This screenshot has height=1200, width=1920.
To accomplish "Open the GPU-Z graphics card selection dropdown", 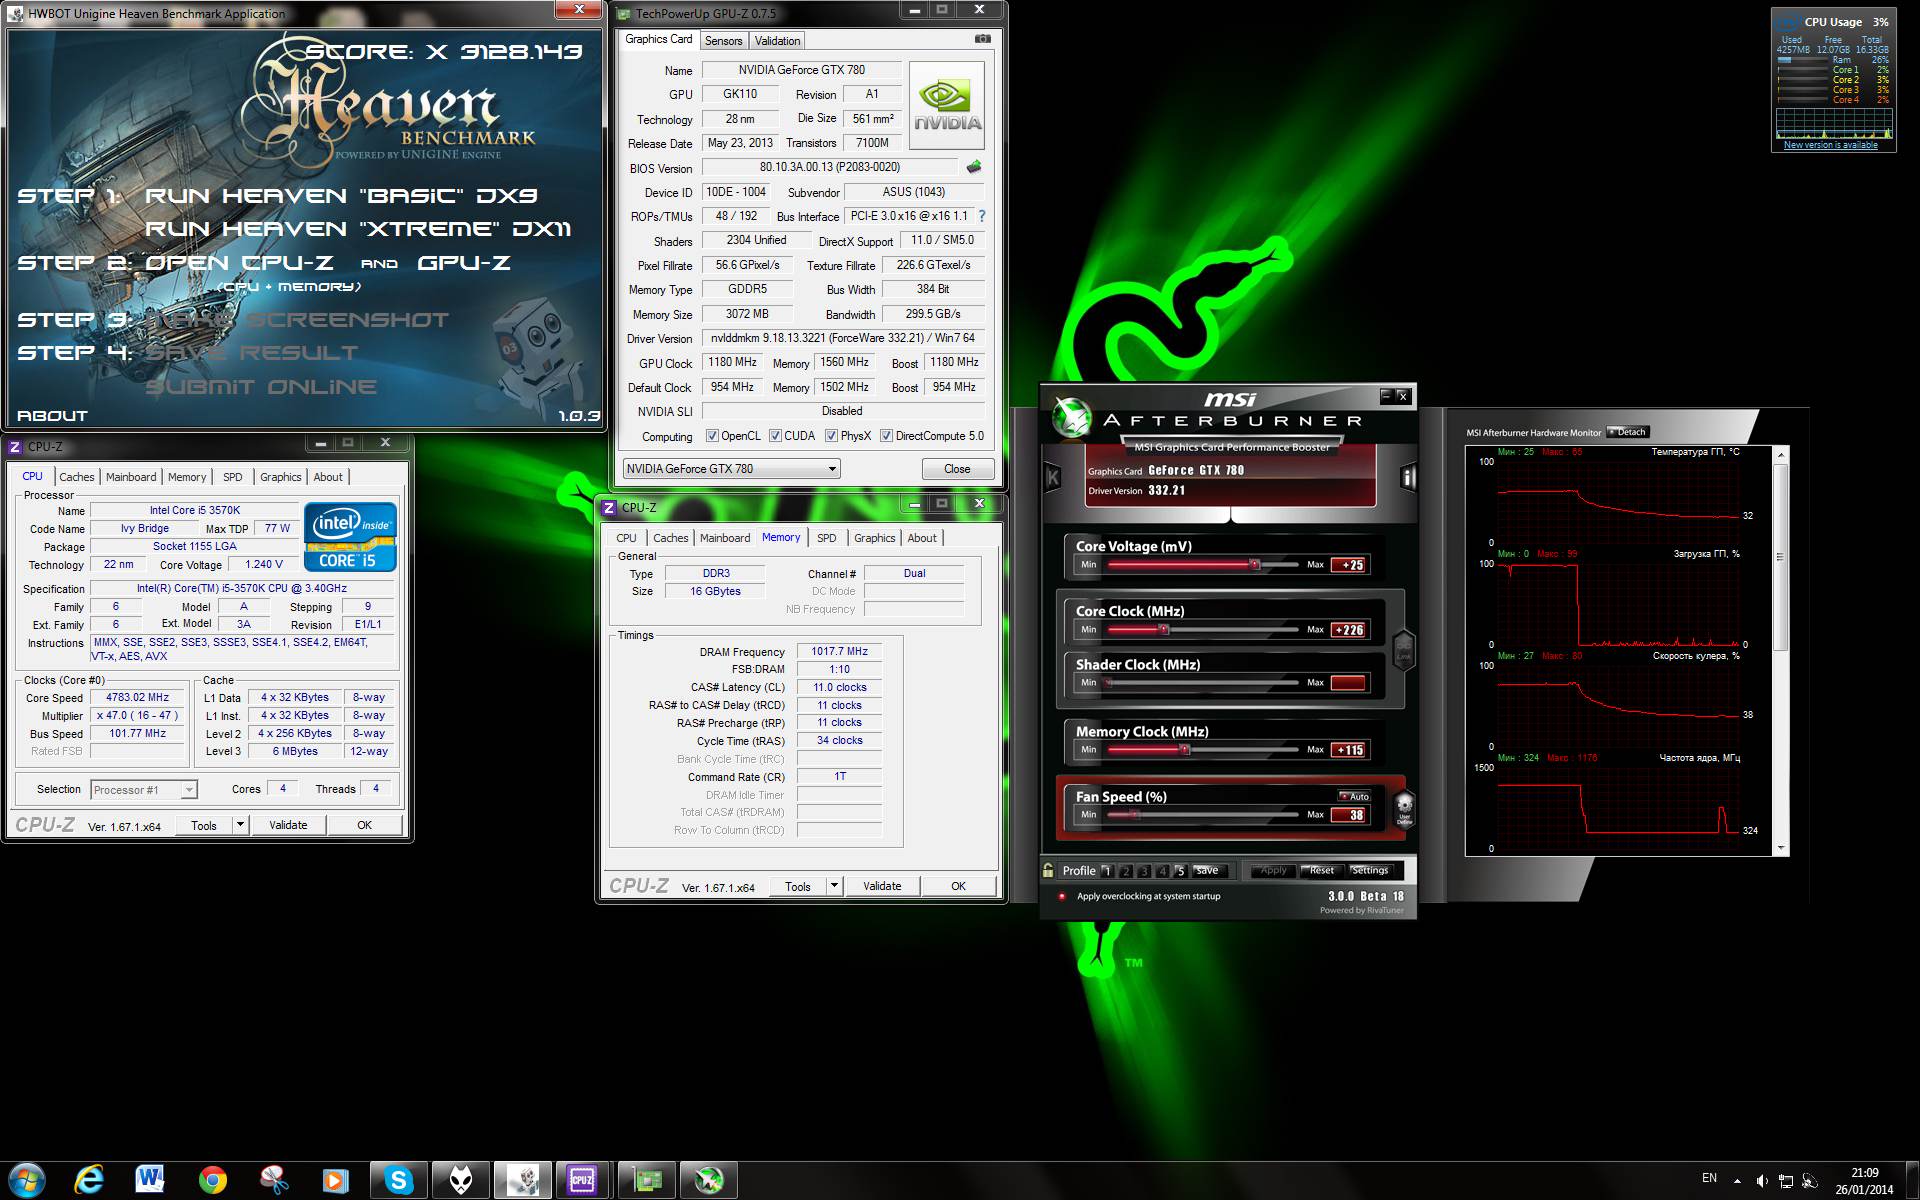I will click(731, 469).
